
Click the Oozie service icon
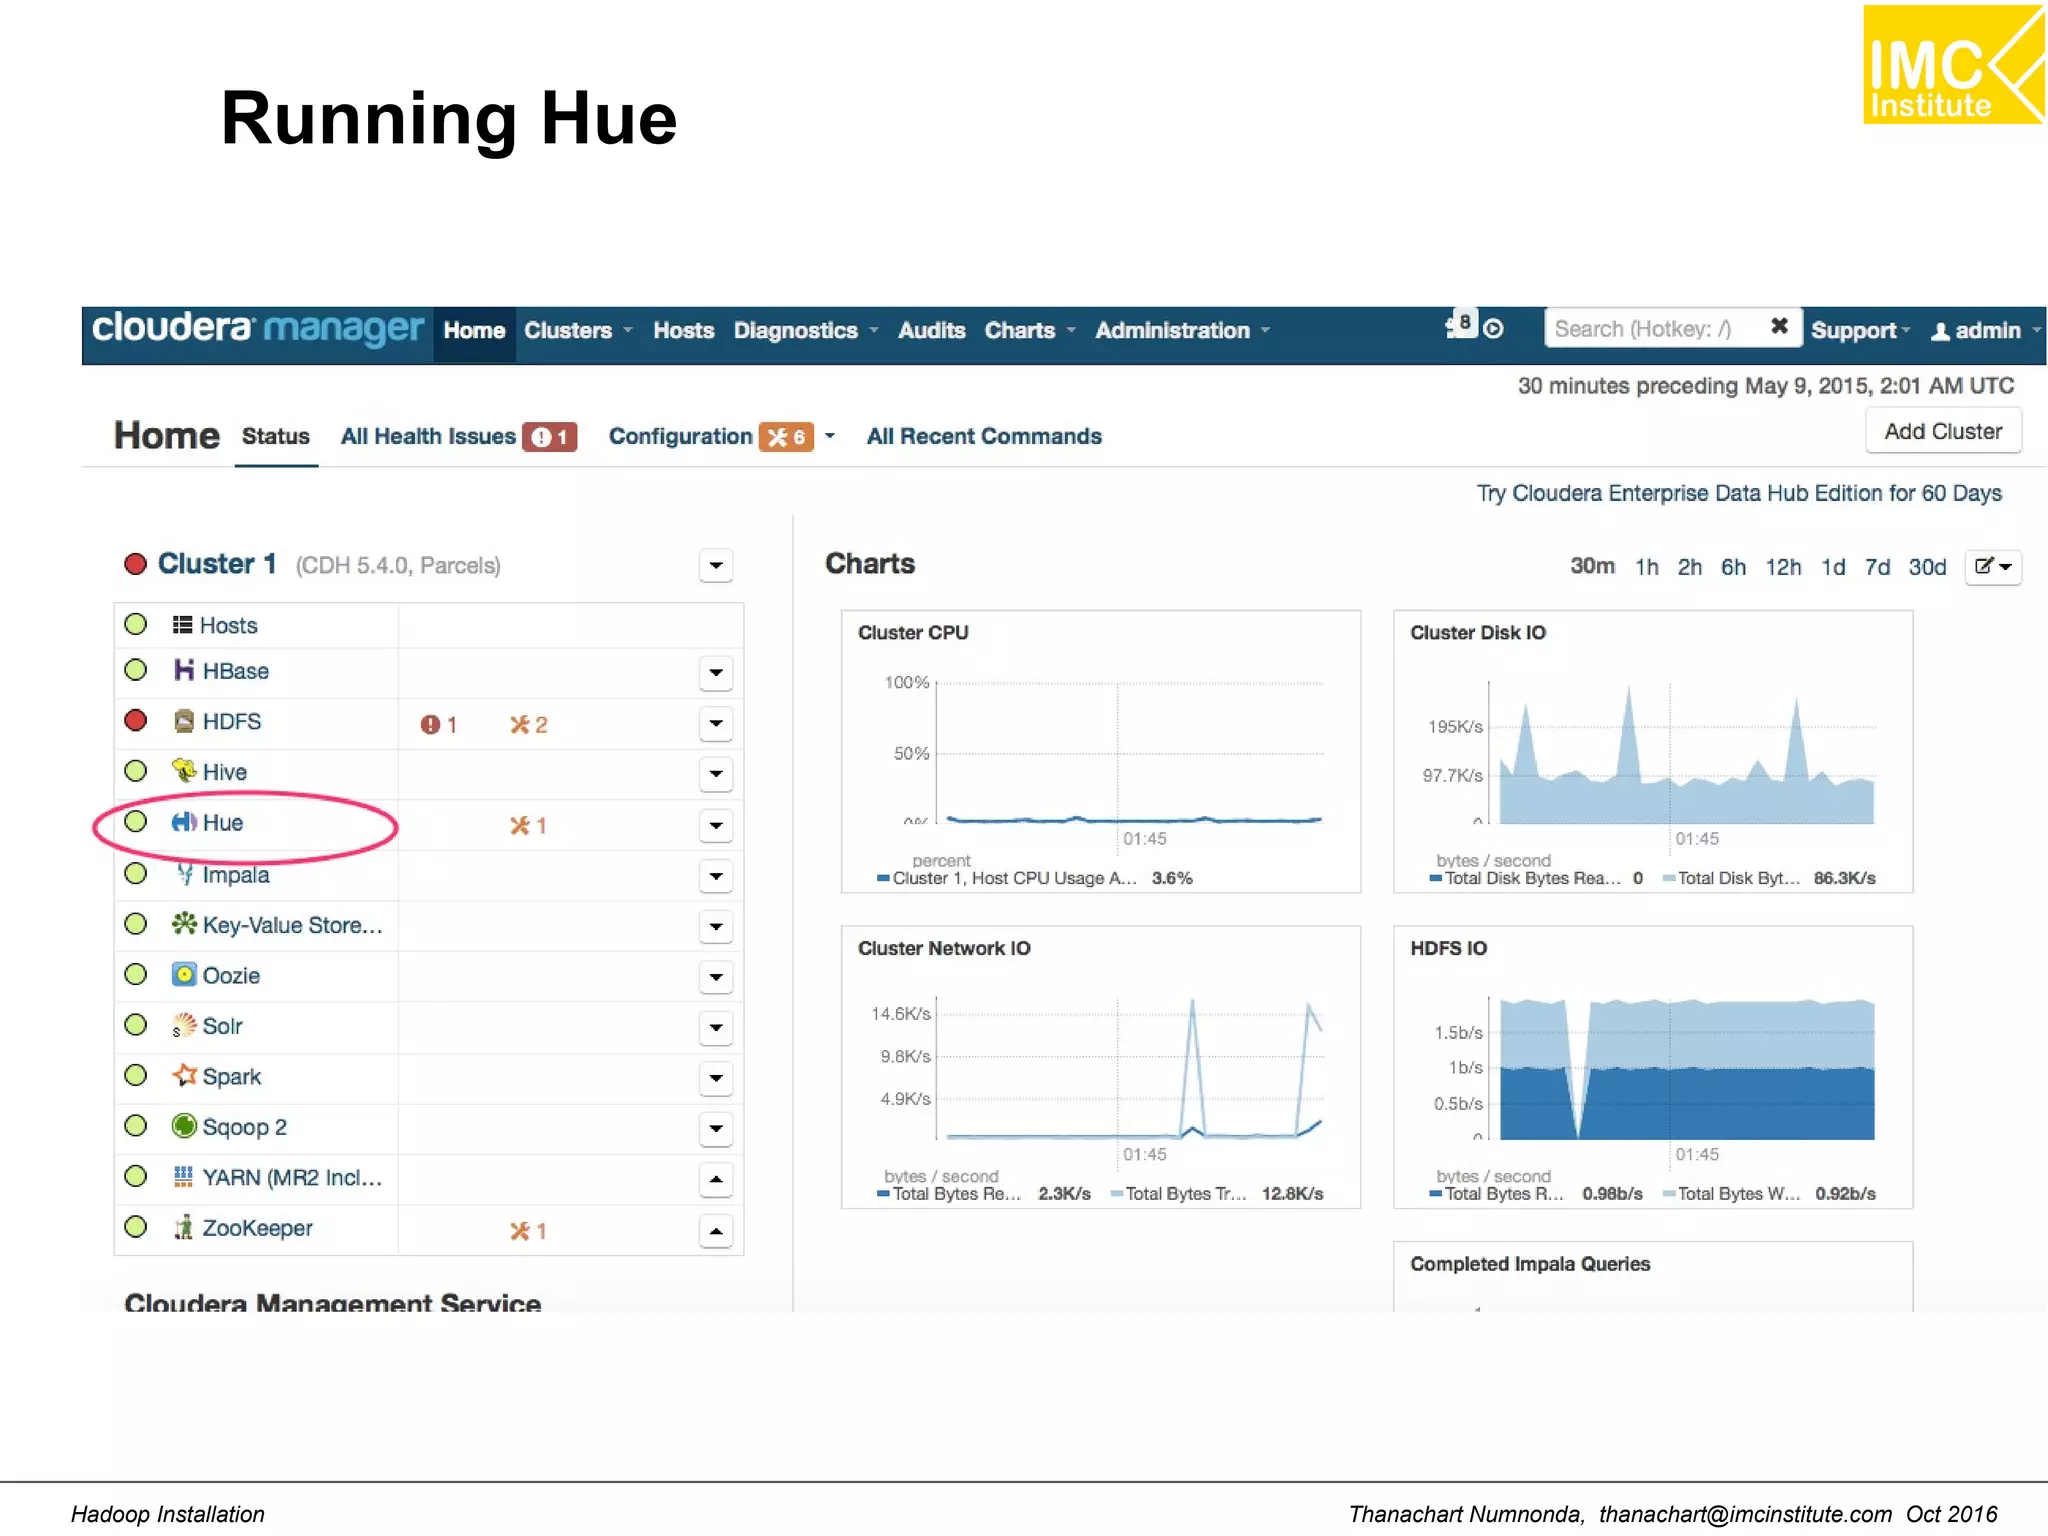pos(184,974)
